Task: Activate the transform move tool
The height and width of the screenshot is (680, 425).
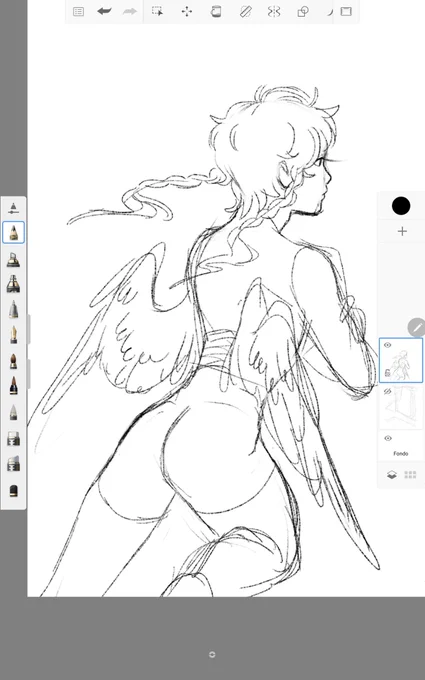Action: tap(186, 11)
